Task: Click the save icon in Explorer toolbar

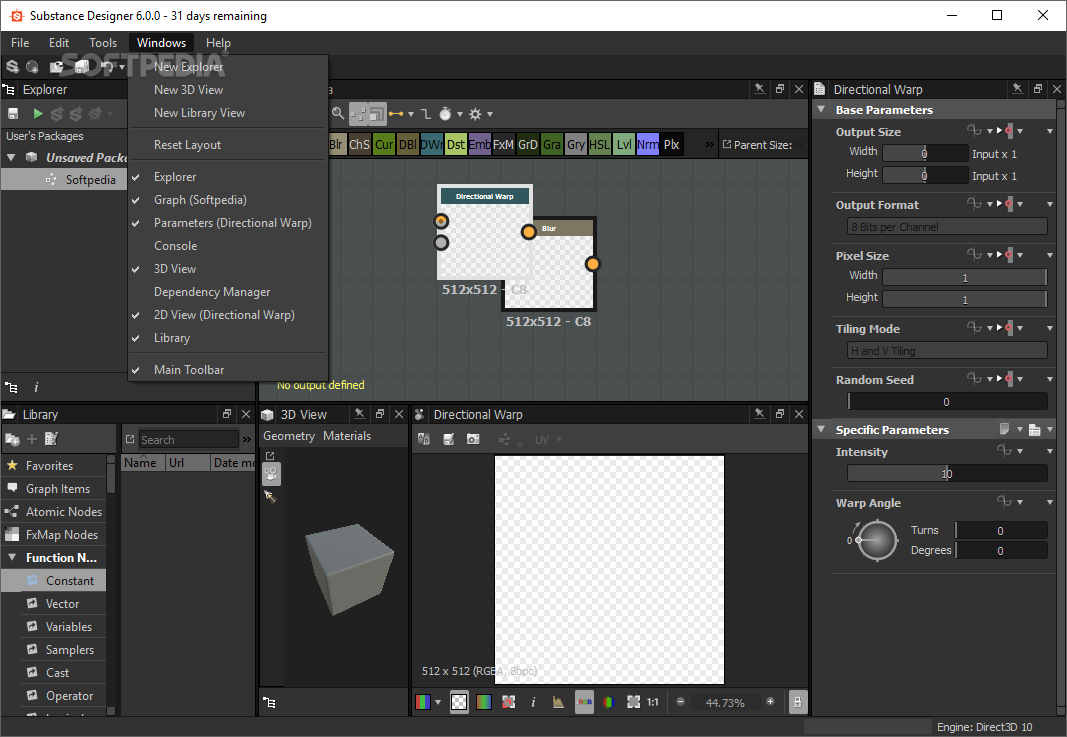Action: 13,114
